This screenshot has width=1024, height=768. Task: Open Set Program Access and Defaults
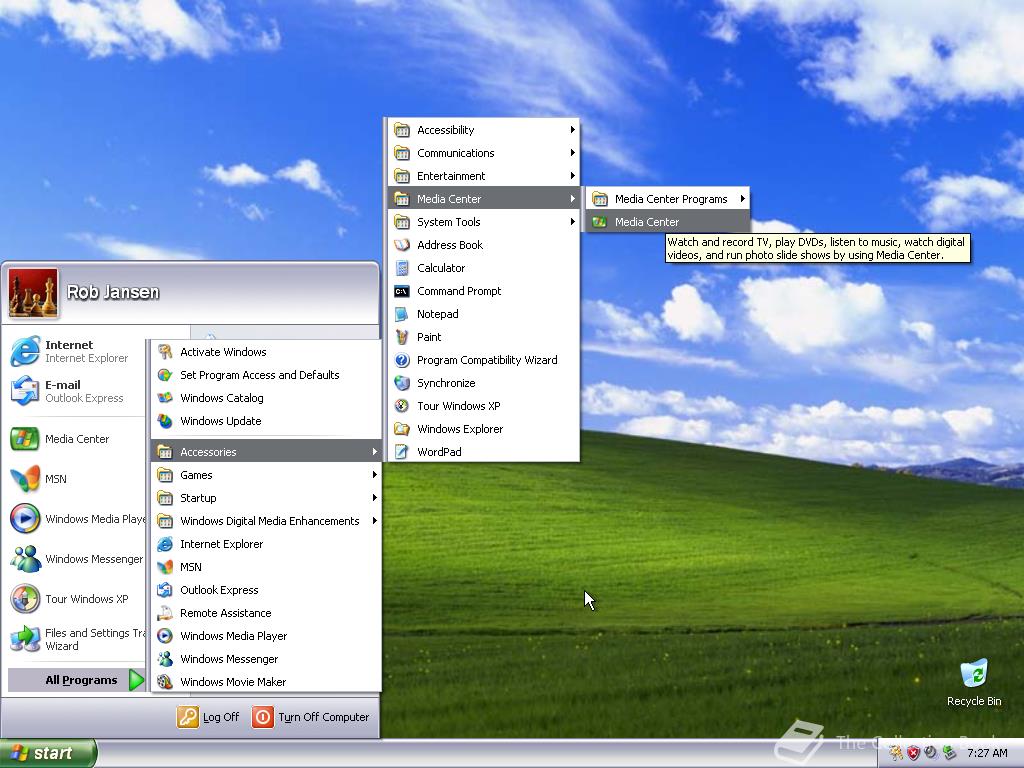point(266,375)
